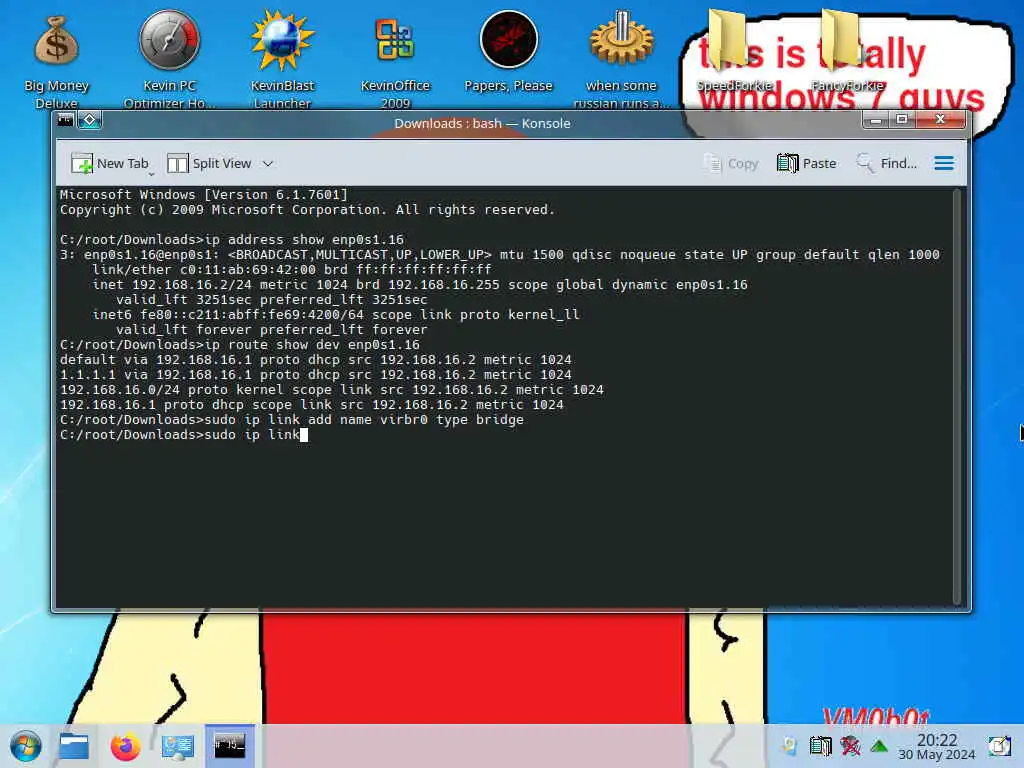Expand hidden tray icons arrow

pyautogui.click(x=879, y=746)
